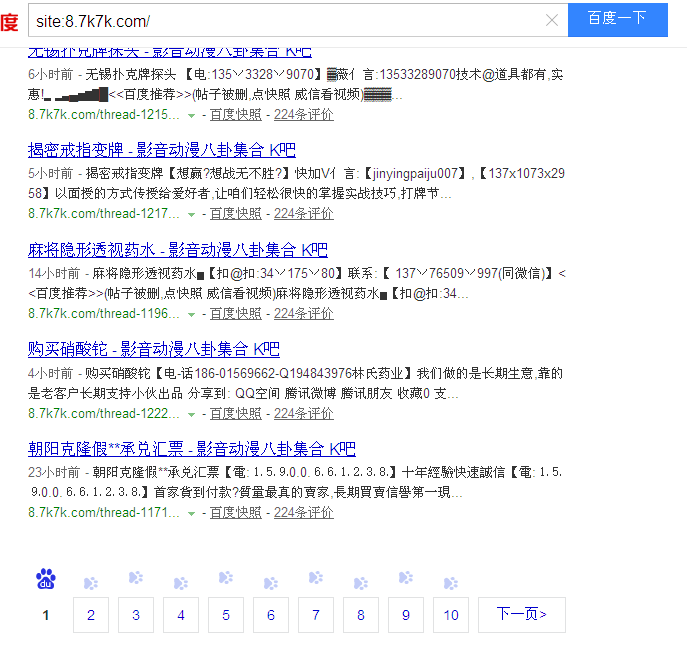
Task: Click the paw icon above page 7
Action: pyautogui.click(x=315, y=578)
